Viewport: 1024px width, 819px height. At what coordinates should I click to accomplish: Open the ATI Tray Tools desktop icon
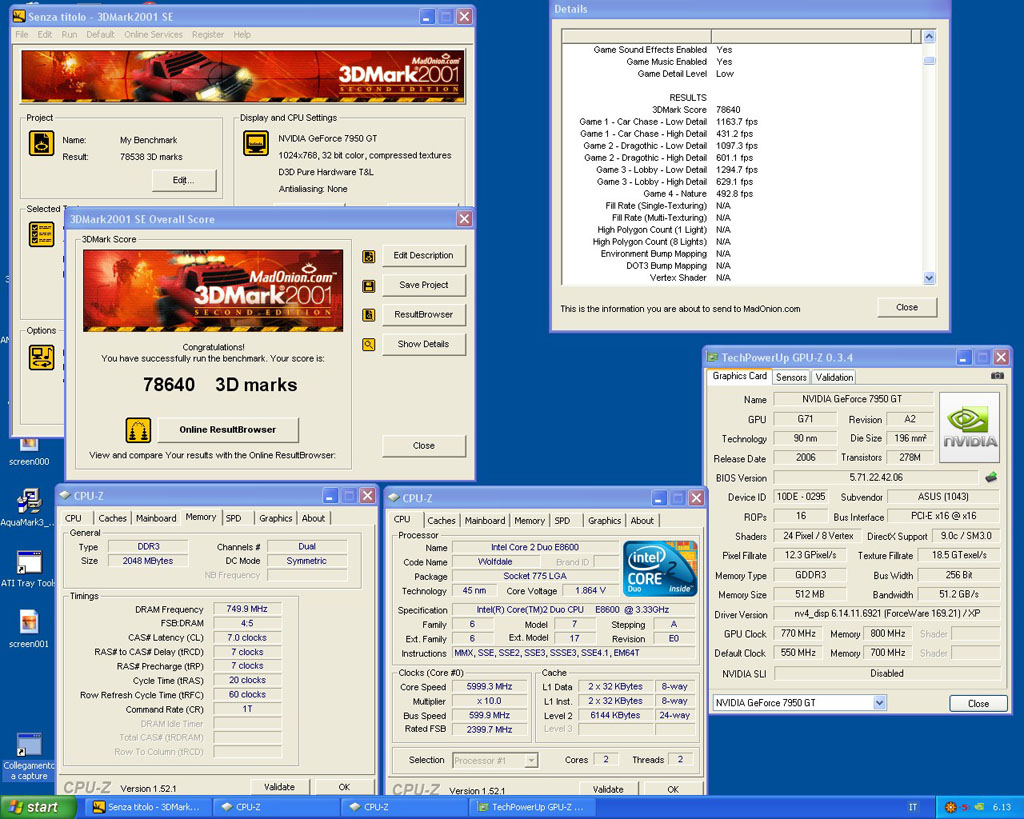coord(28,568)
